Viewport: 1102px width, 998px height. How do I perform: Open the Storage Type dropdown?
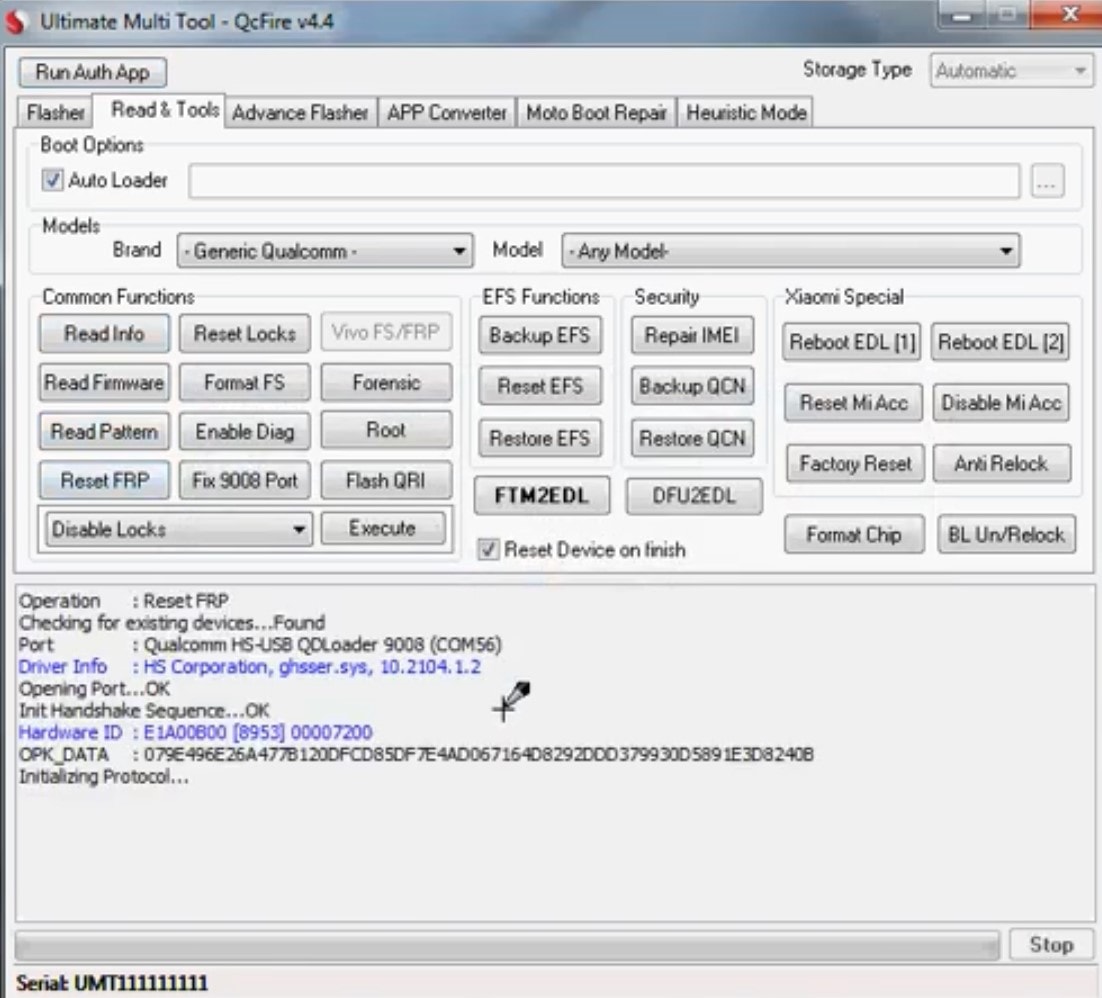click(1011, 71)
